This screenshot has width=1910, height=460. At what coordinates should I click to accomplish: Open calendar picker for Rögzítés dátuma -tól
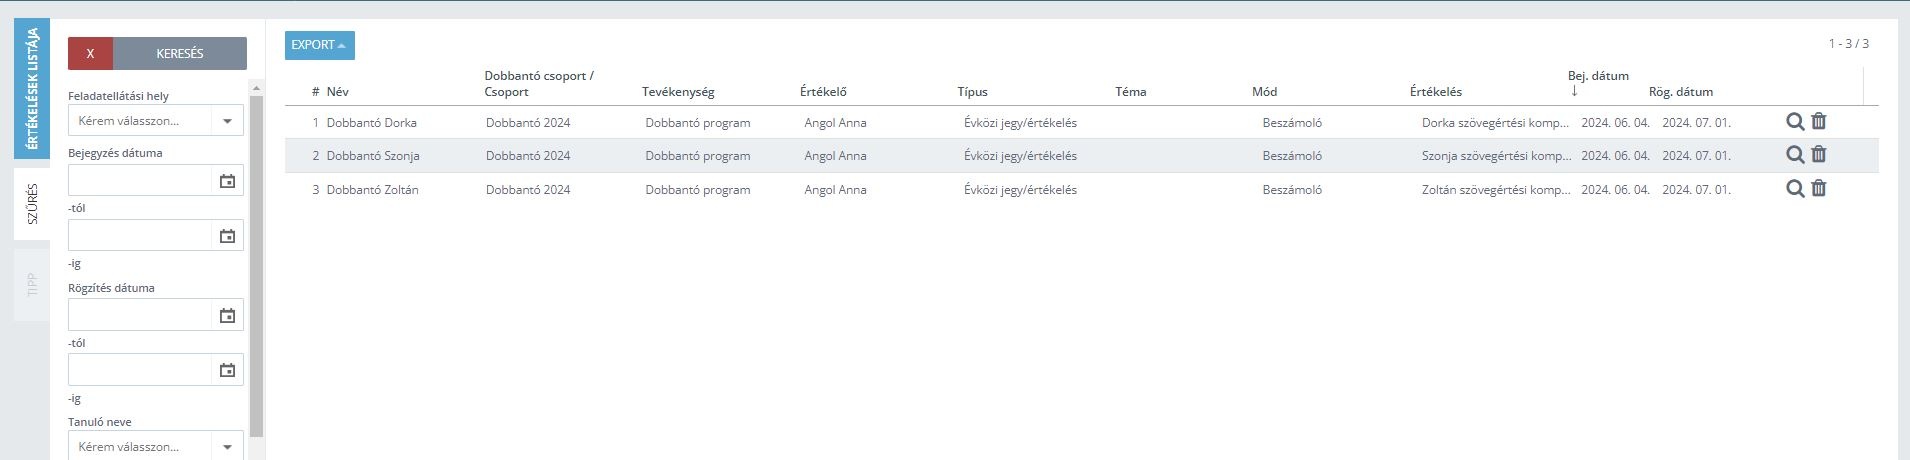click(227, 315)
